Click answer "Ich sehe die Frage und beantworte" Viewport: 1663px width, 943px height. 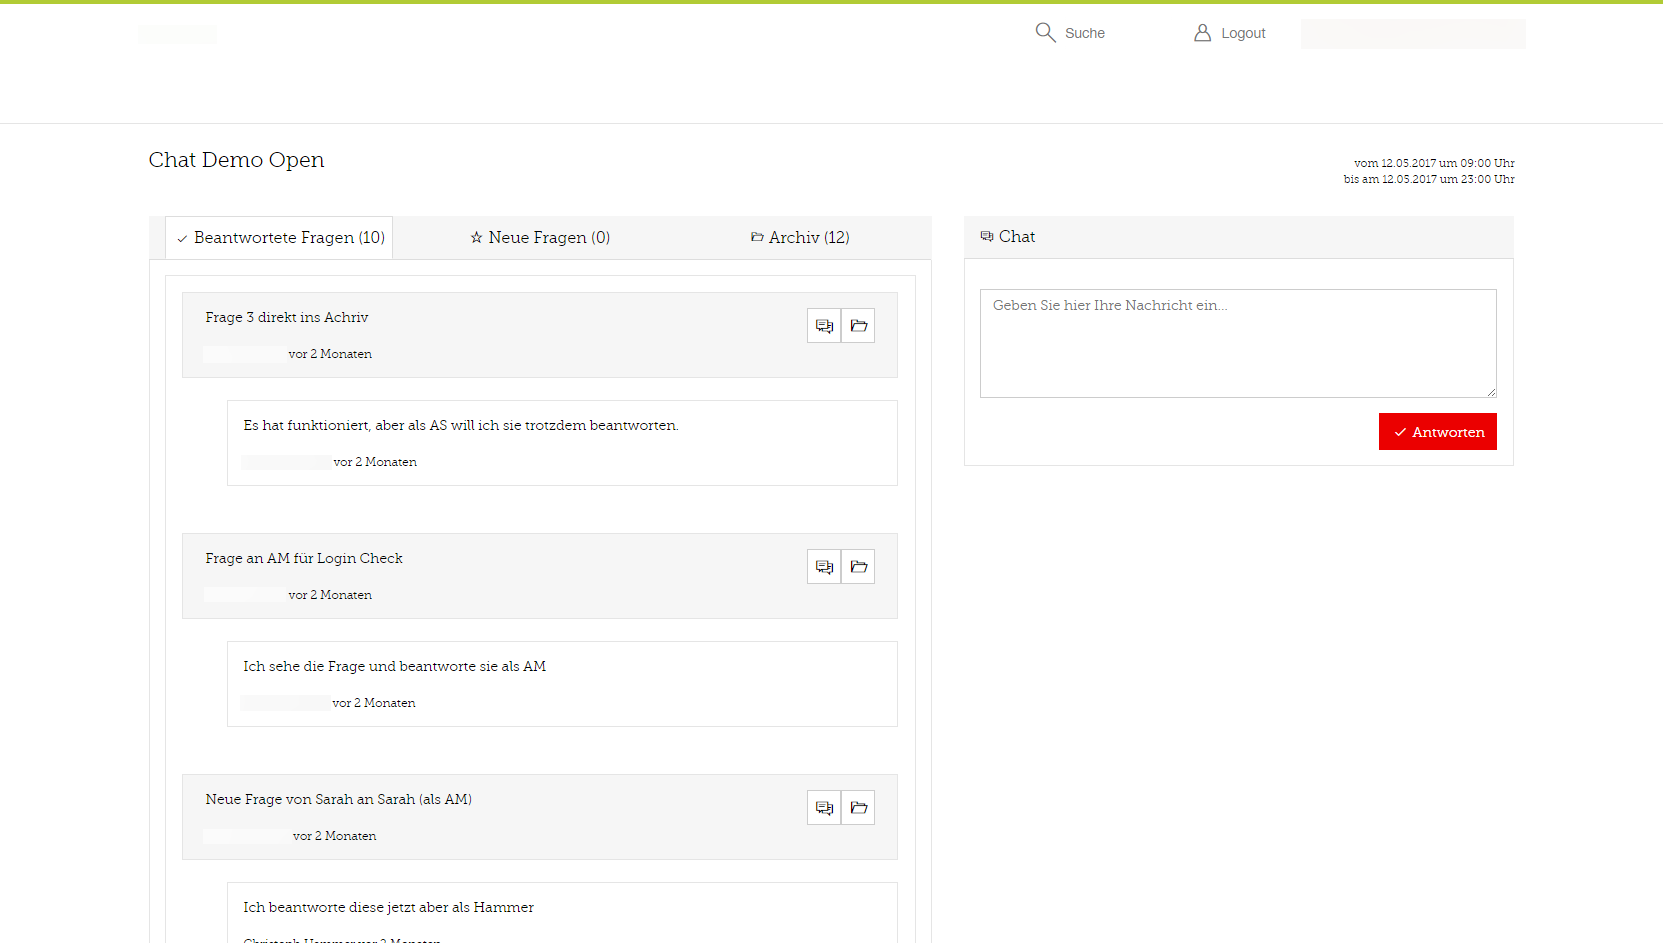(394, 667)
